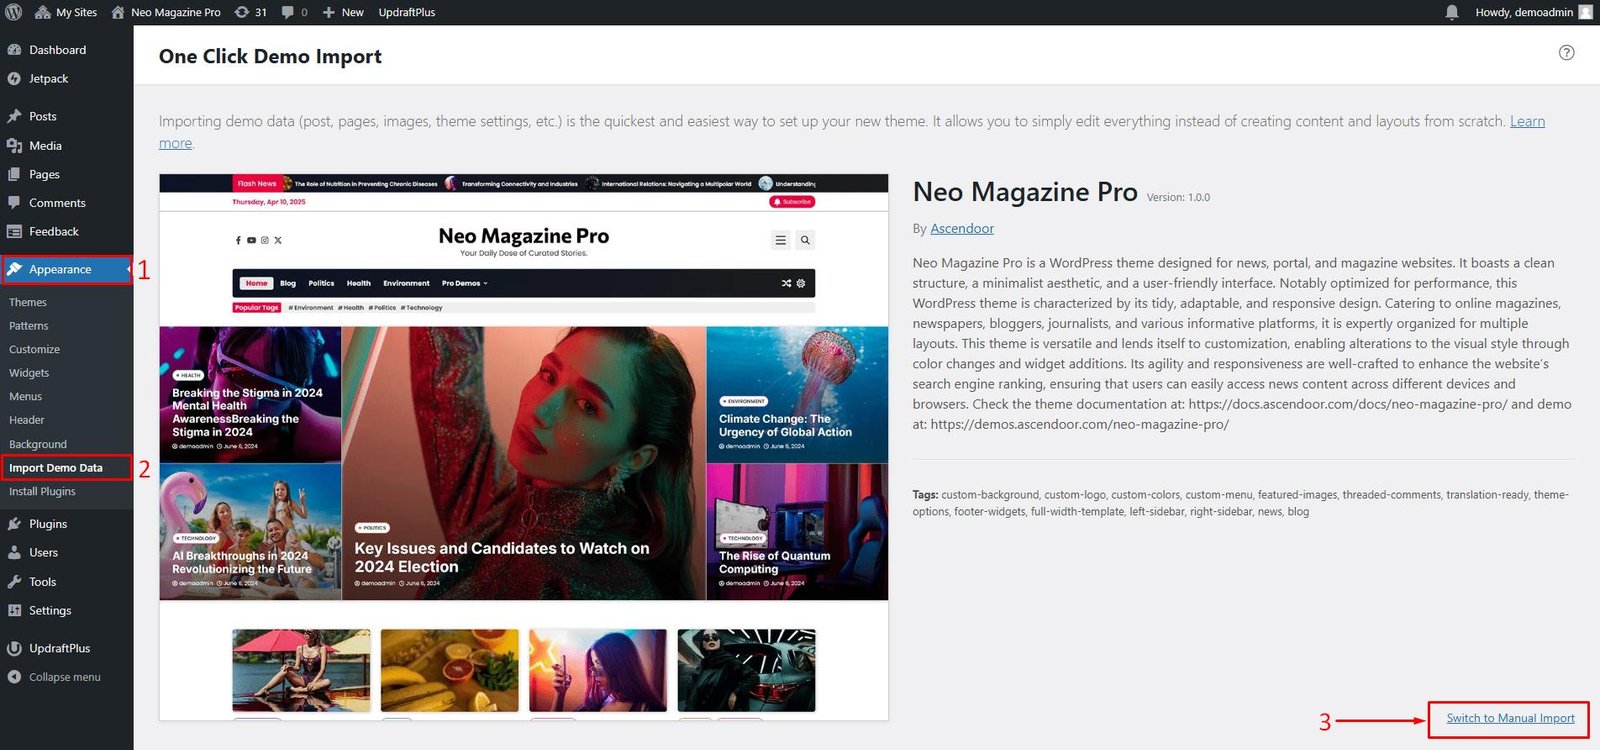Open the comments bubble in the admin bar

[x=295, y=12]
